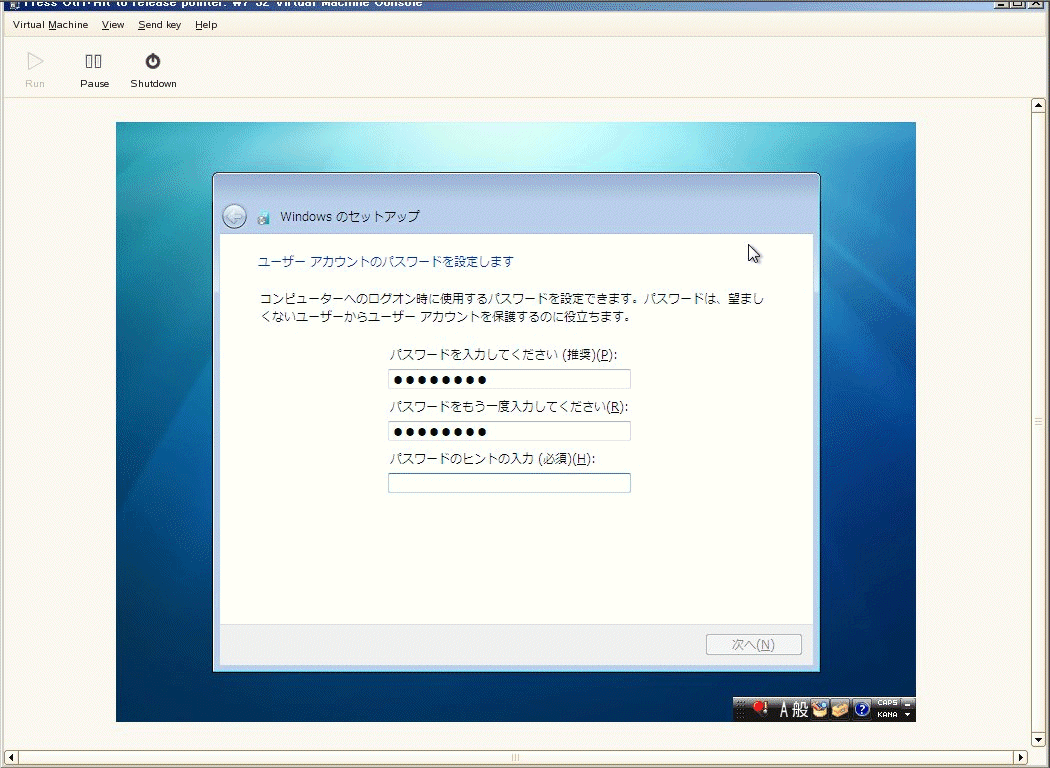Pause the virtual machine
This screenshot has height=768, width=1050.
pyautogui.click(x=94, y=70)
